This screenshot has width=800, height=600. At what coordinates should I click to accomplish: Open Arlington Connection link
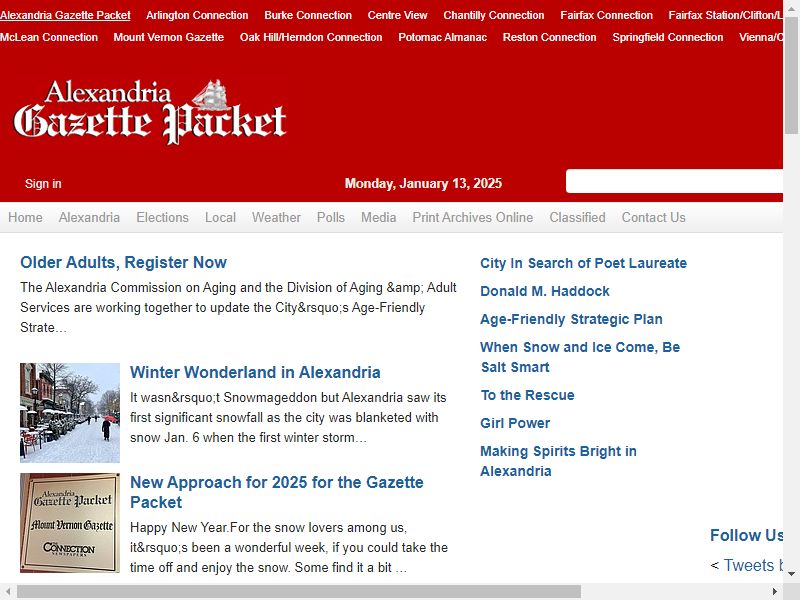pos(197,15)
